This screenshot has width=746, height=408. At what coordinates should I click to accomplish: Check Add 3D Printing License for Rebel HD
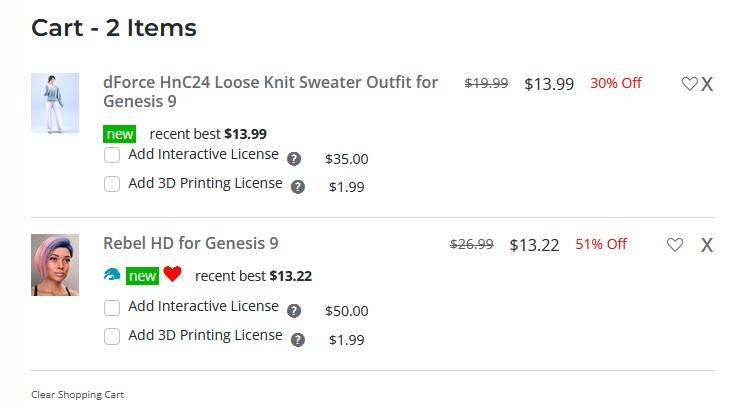click(x=112, y=336)
